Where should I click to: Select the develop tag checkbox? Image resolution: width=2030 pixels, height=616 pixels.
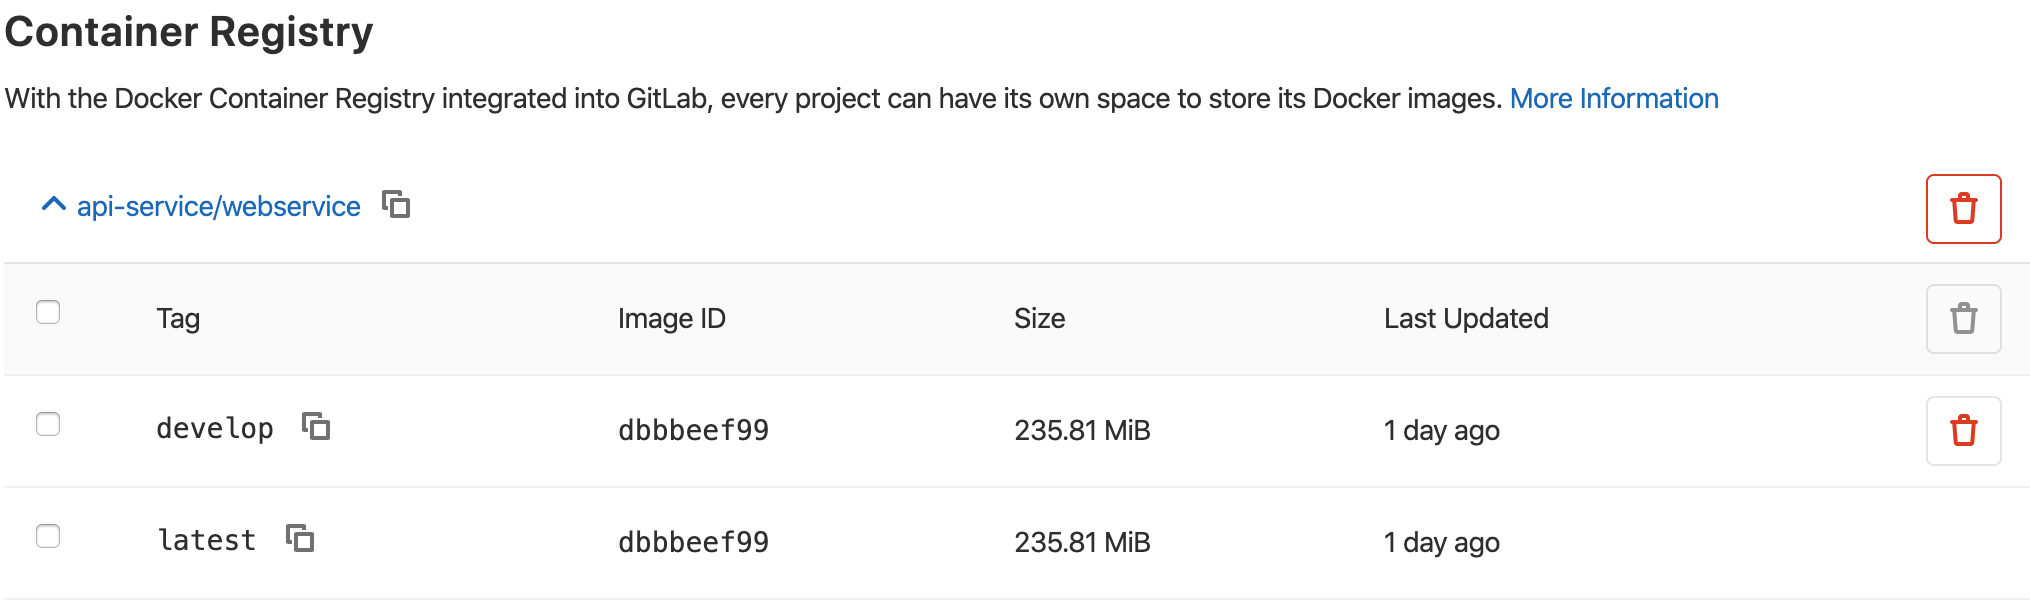coord(48,424)
